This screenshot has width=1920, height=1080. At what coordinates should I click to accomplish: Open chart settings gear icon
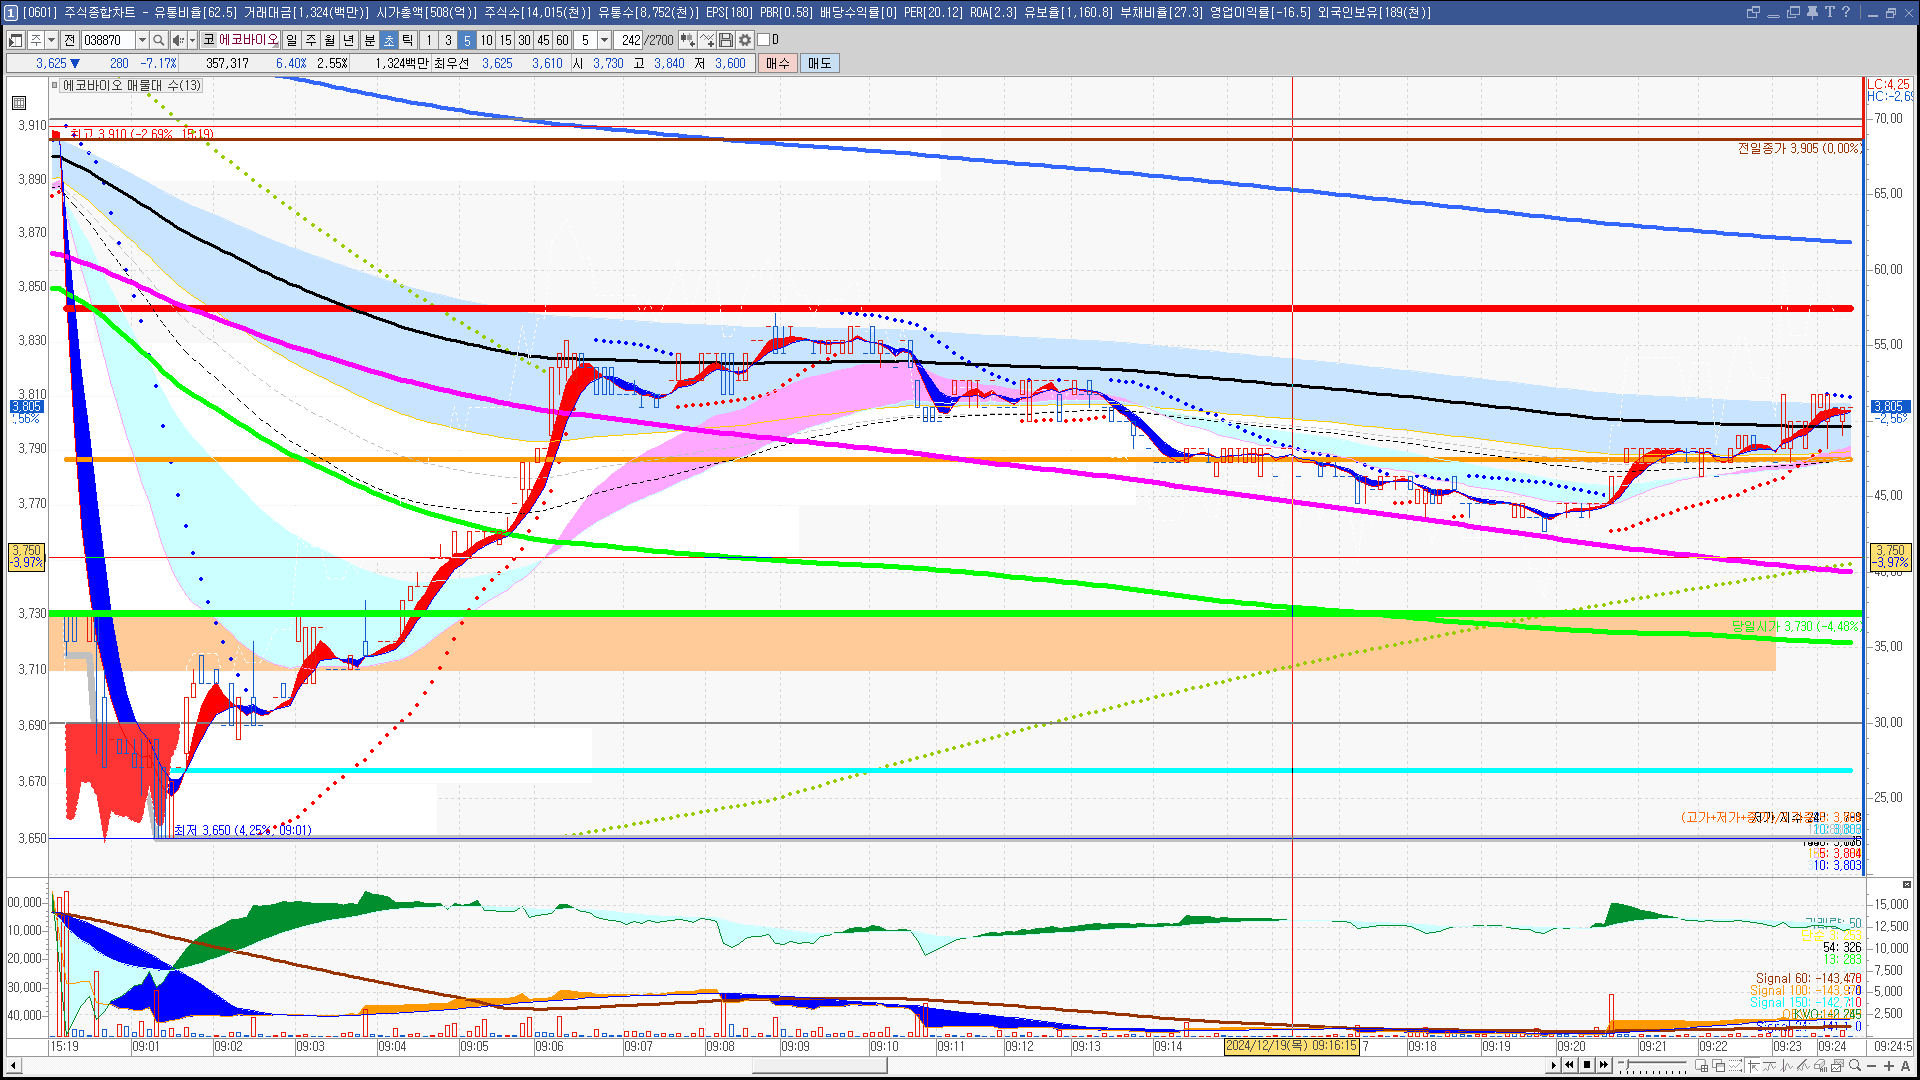pyautogui.click(x=745, y=40)
